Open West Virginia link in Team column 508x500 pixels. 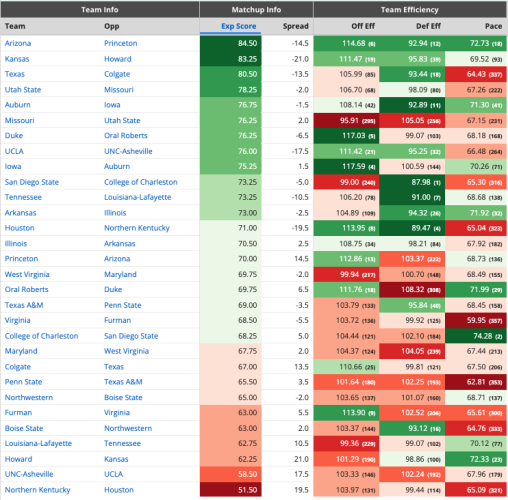(x=27, y=274)
